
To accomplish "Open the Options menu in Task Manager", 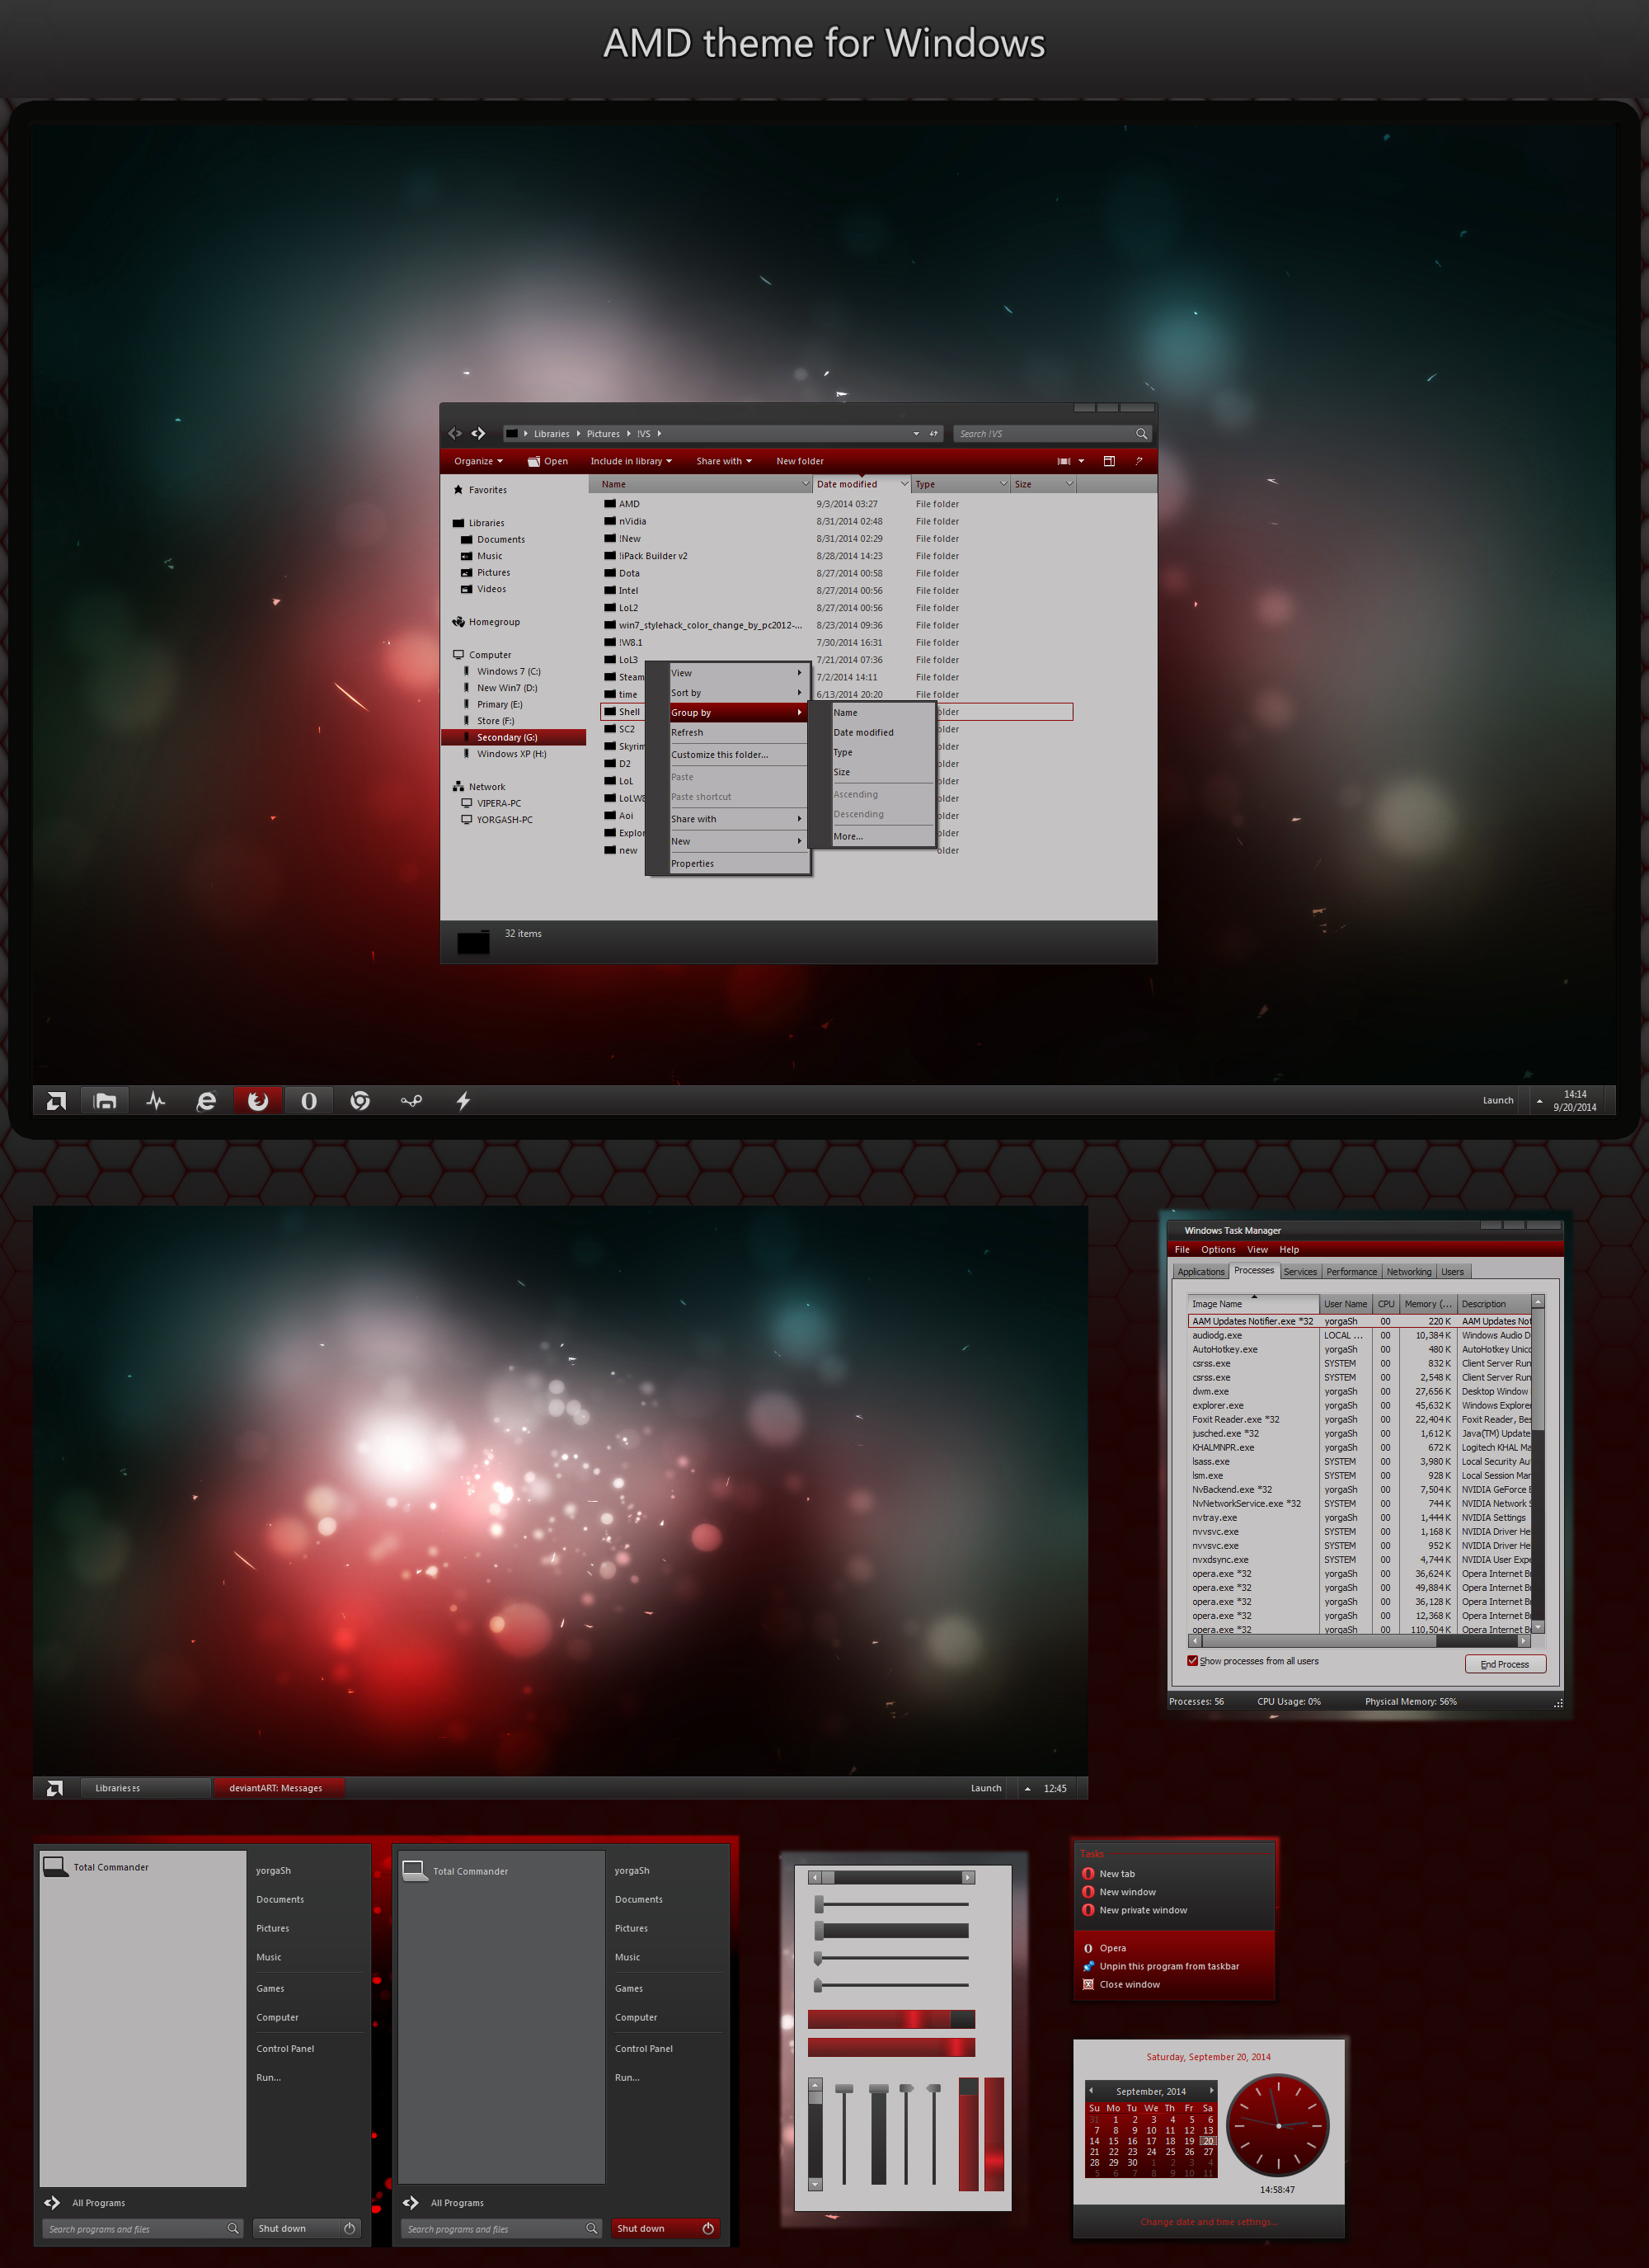I will coord(1218,1249).
